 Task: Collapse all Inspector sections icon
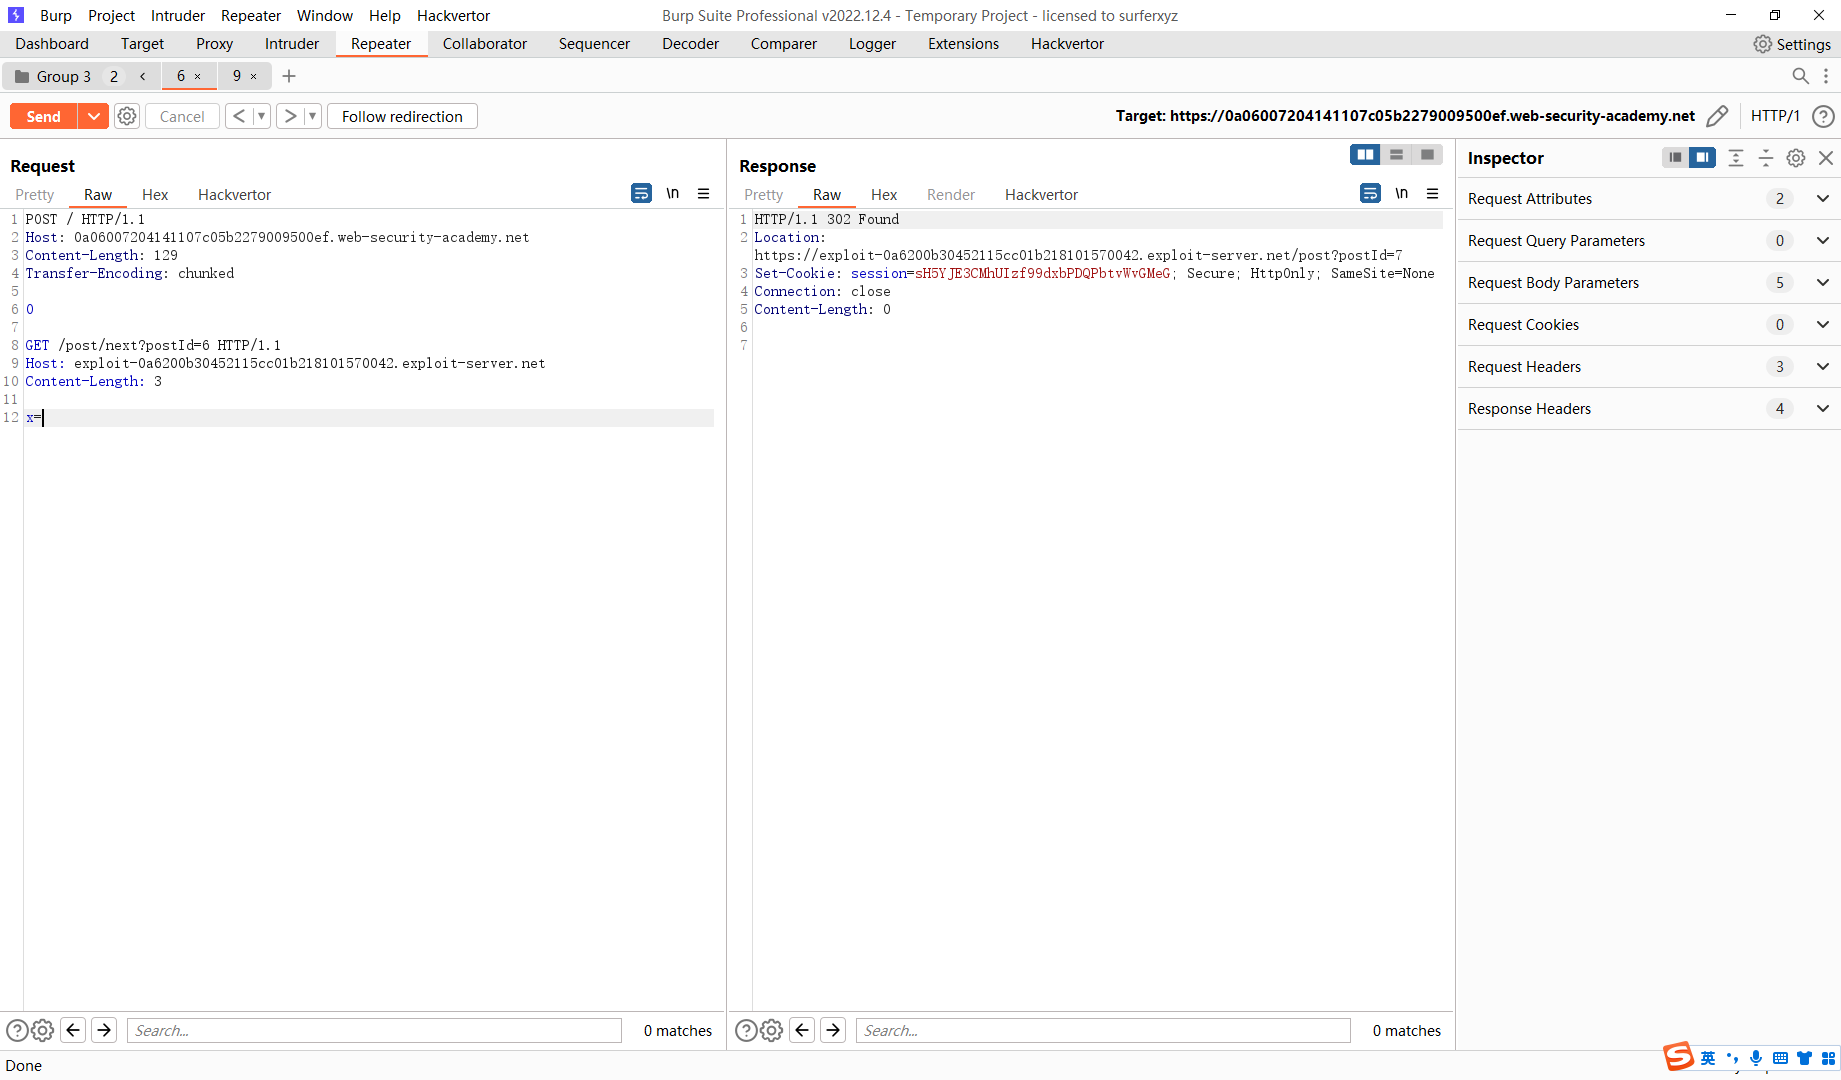pos(1766,158)
